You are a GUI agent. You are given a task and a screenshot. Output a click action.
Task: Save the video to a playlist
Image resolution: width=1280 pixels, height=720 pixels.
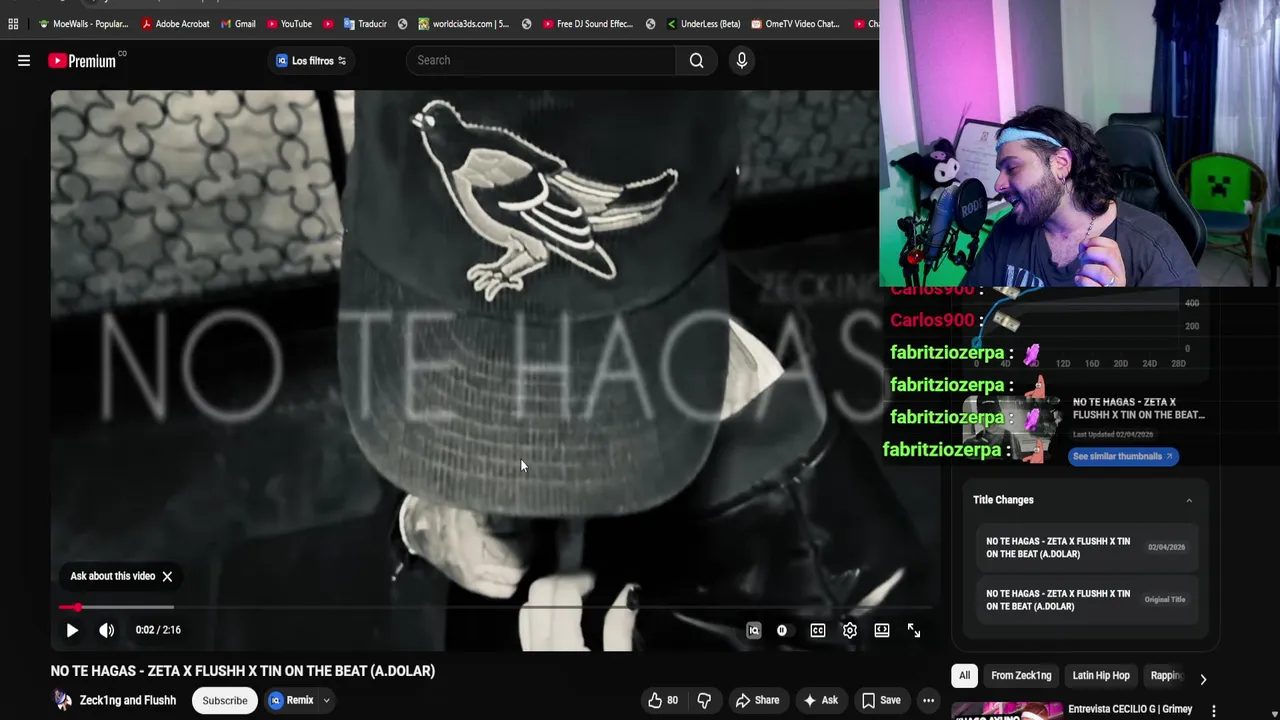pyautogui.click(x=881, y=700)
